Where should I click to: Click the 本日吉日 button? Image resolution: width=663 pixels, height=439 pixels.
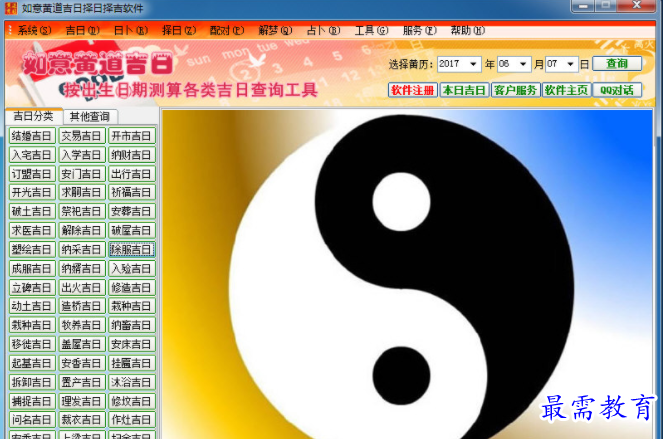(464, 90)
